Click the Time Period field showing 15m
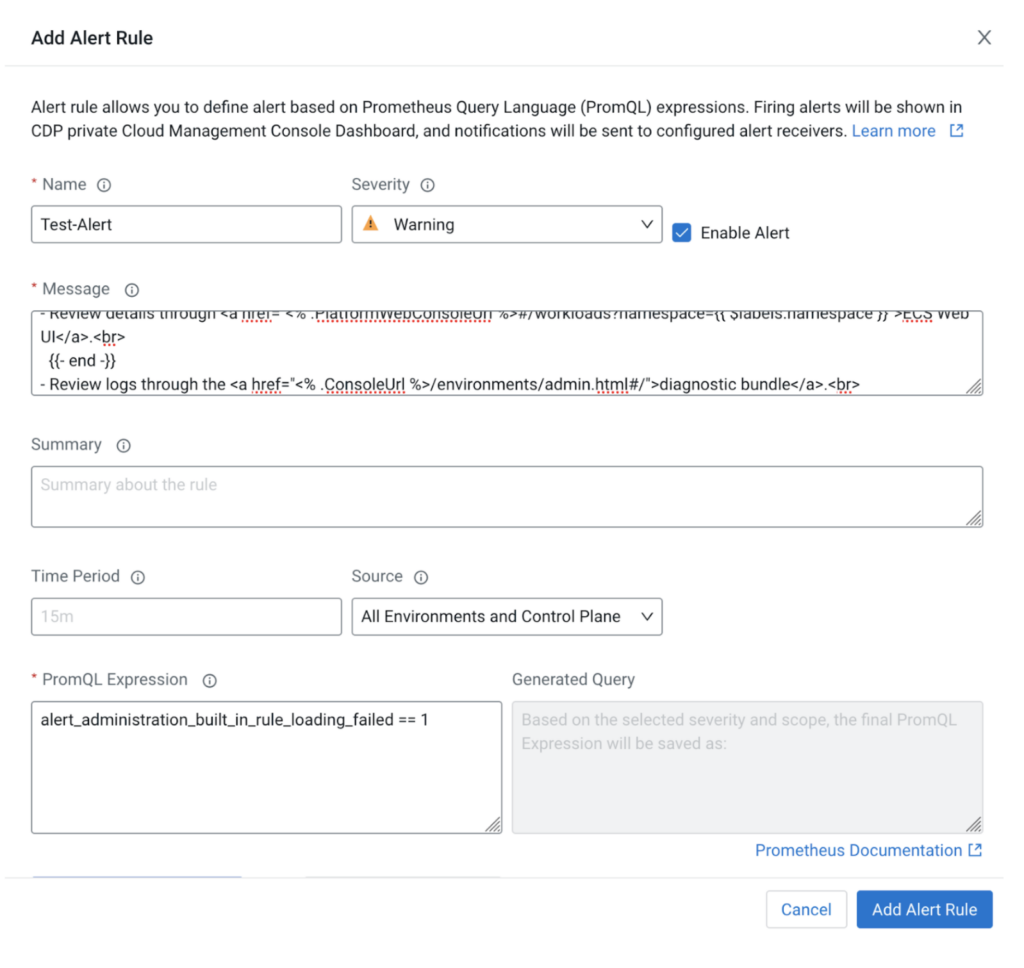The image size is (1024, 968). coord(186,616)
